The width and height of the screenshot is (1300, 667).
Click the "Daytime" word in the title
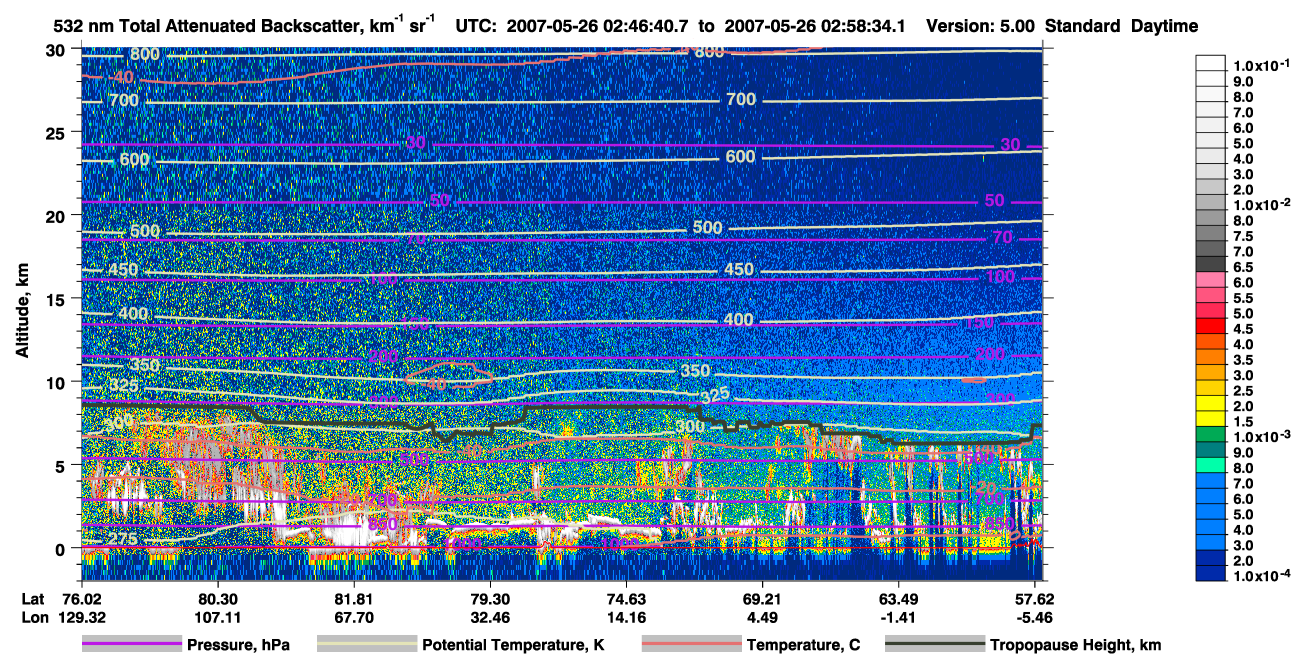(x=1164, y=25)
